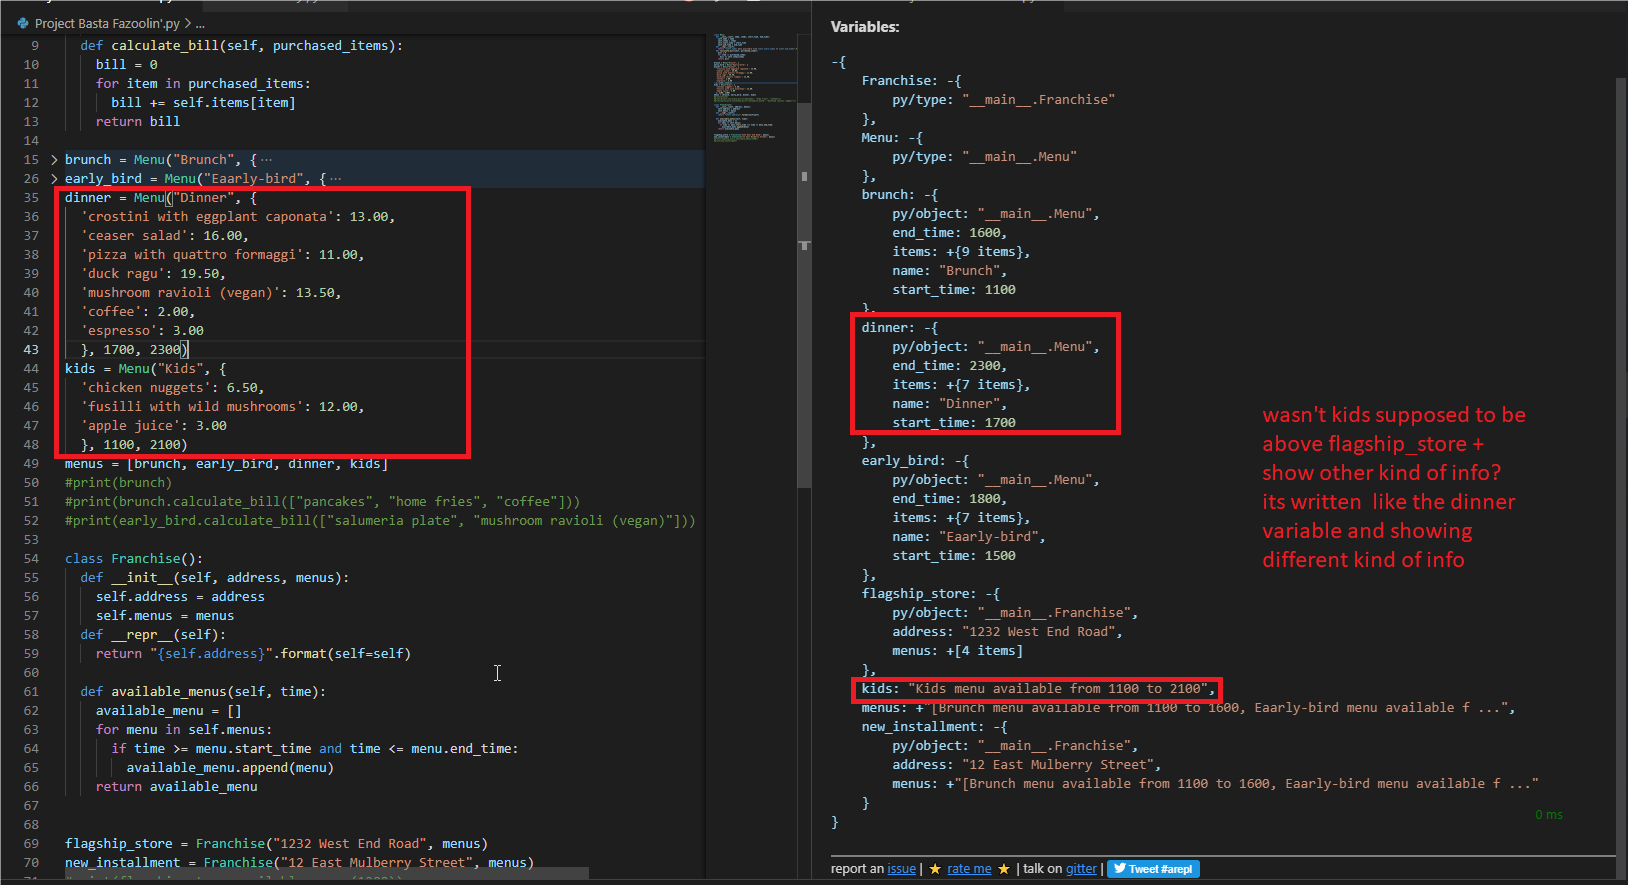Place cursor on 'def calculate_bill' line
Viewport: 1628px width, 885px height.
click(241, 46)
